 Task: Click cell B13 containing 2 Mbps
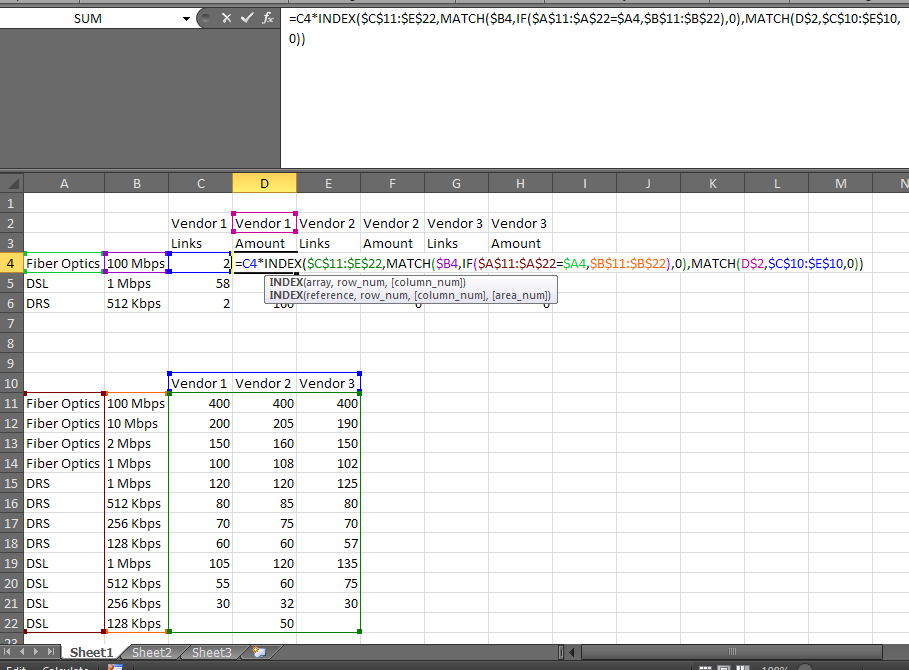tap(137, 443)
